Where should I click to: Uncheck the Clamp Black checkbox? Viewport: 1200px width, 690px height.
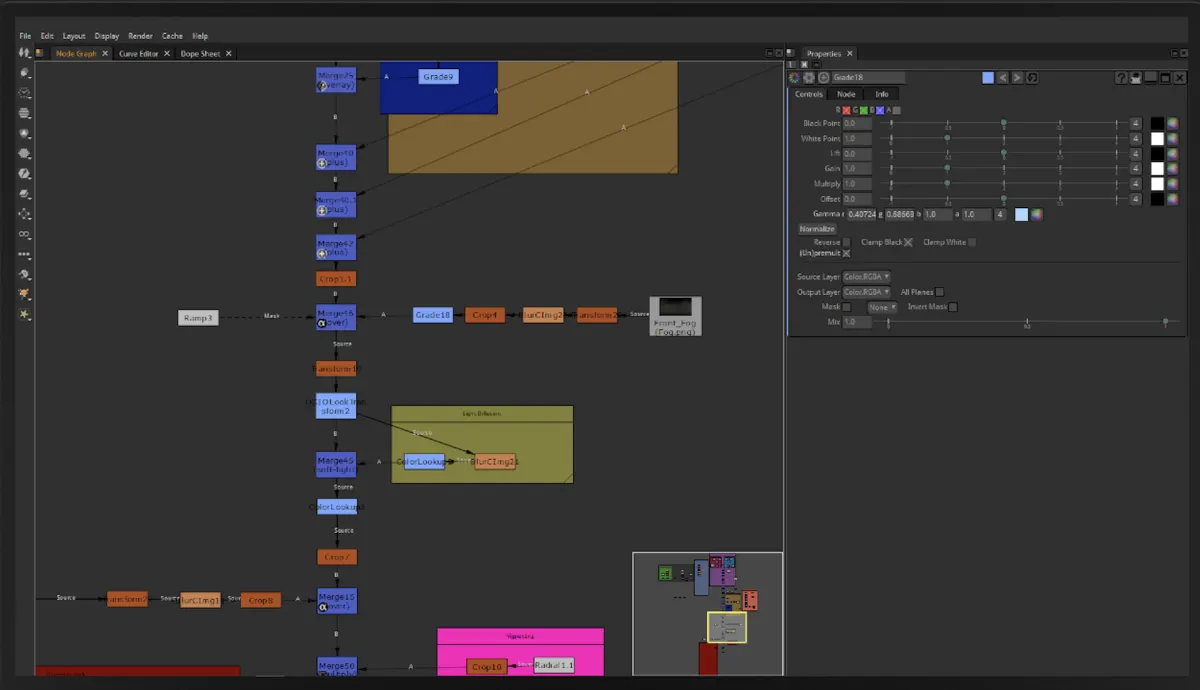point(908,242)
